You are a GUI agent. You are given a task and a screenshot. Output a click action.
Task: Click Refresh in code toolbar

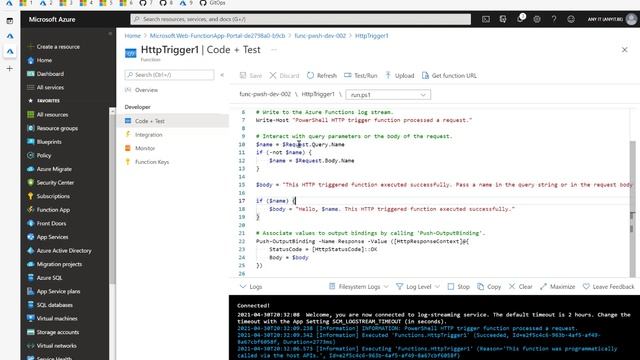(x=322, y=76)
